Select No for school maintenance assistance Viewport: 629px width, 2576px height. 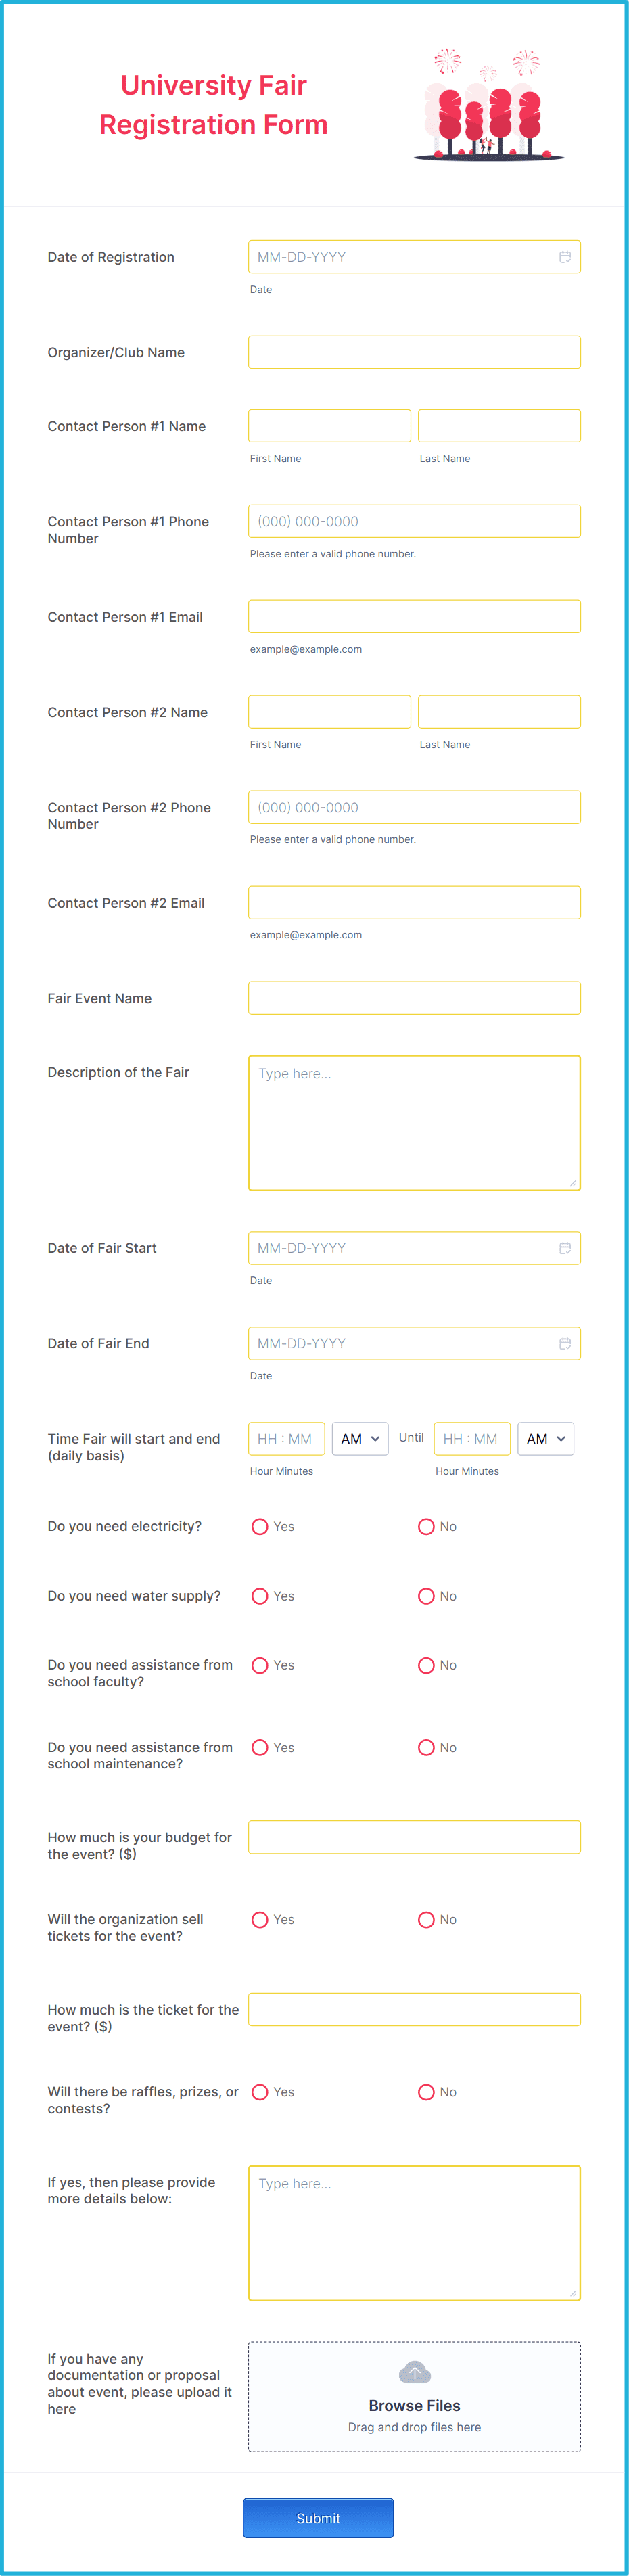point(426,1747)
